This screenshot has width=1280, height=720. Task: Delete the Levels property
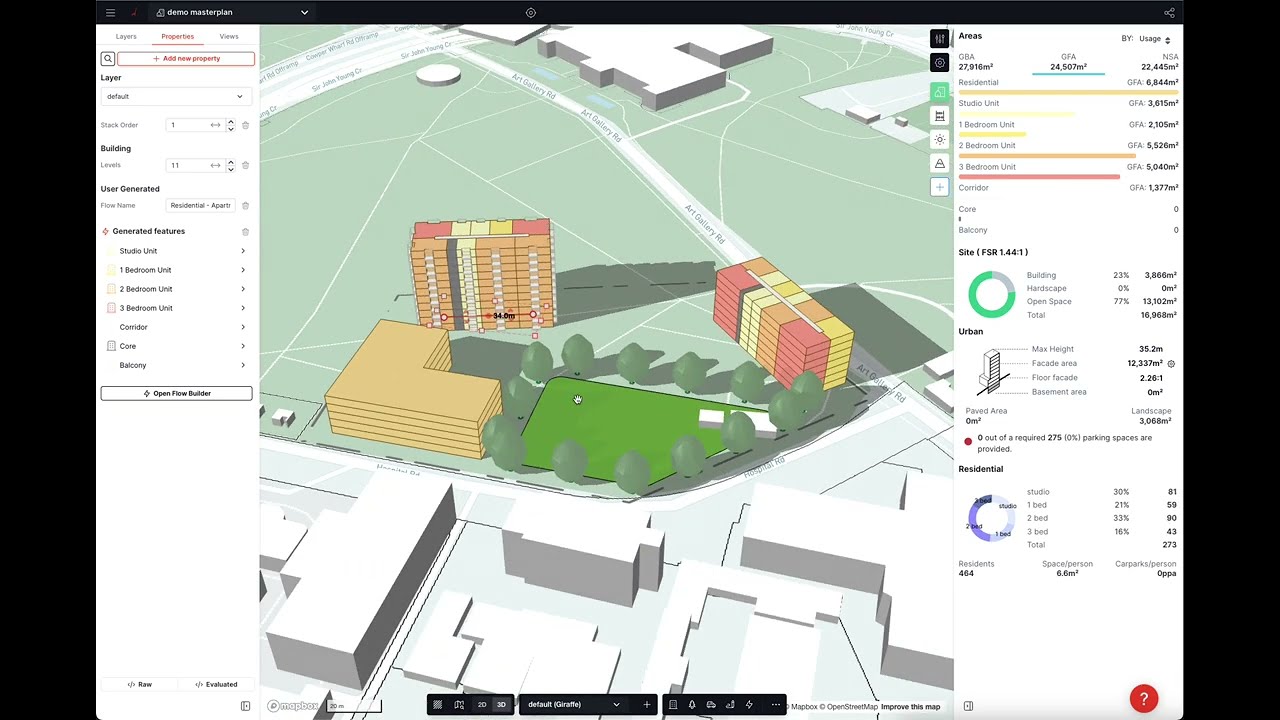click(245, 165)
